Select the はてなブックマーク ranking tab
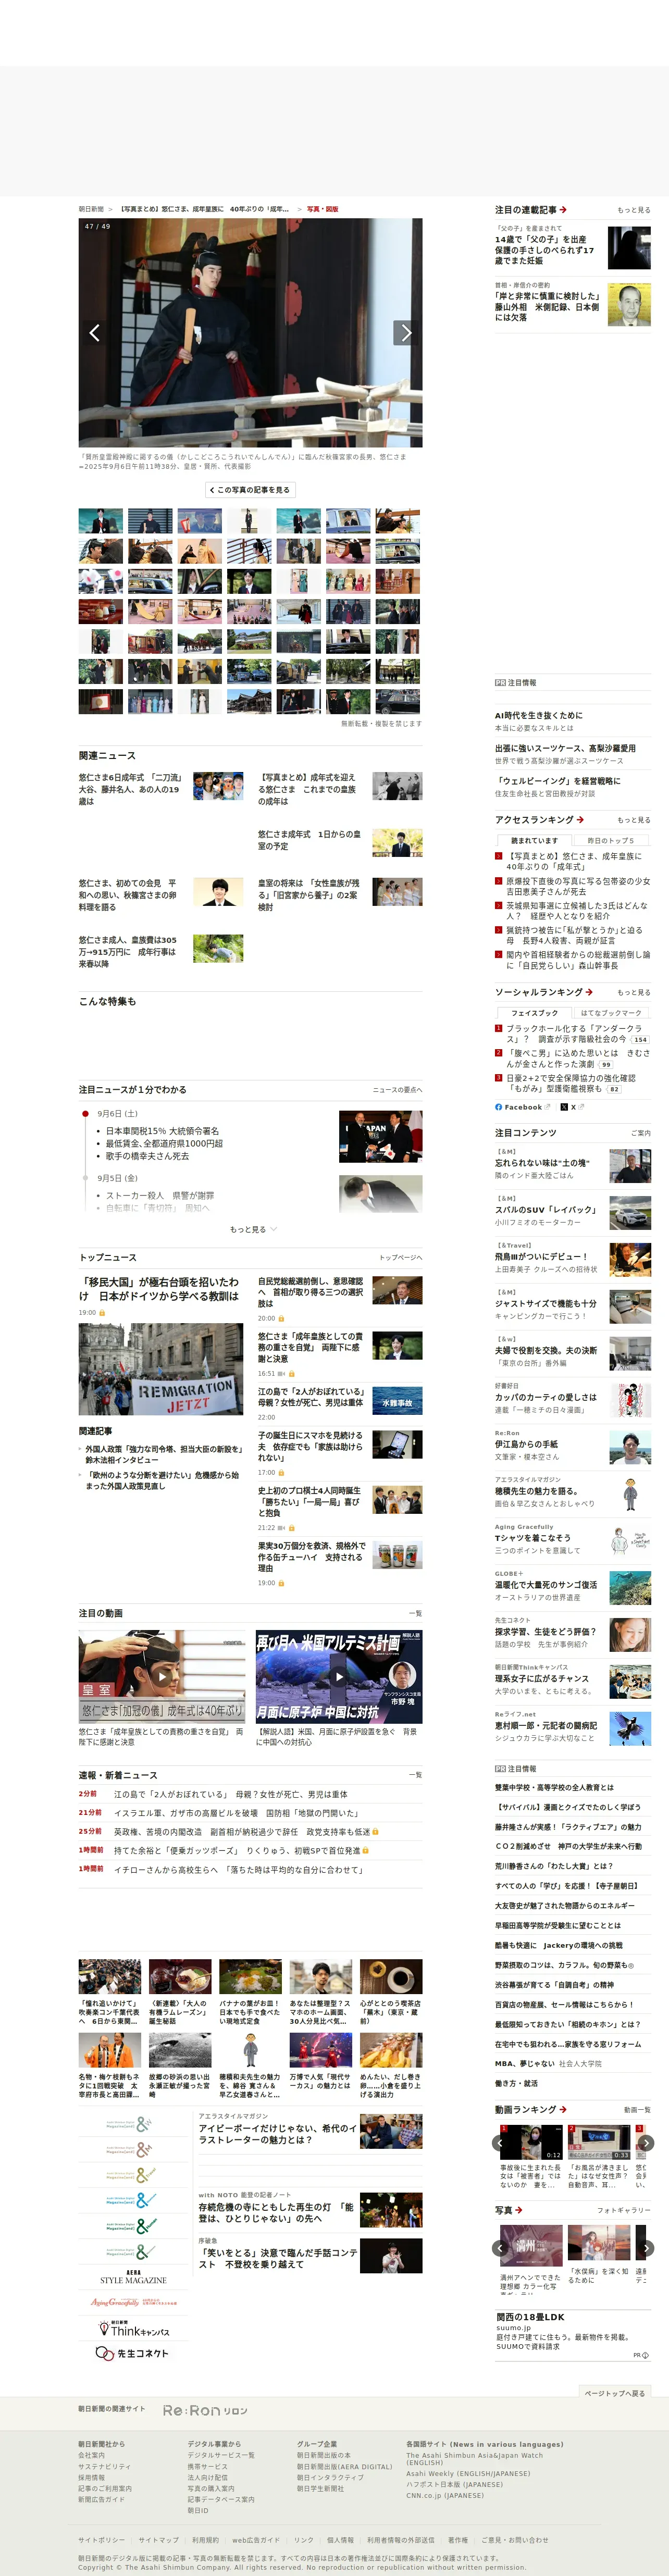 610,1013
